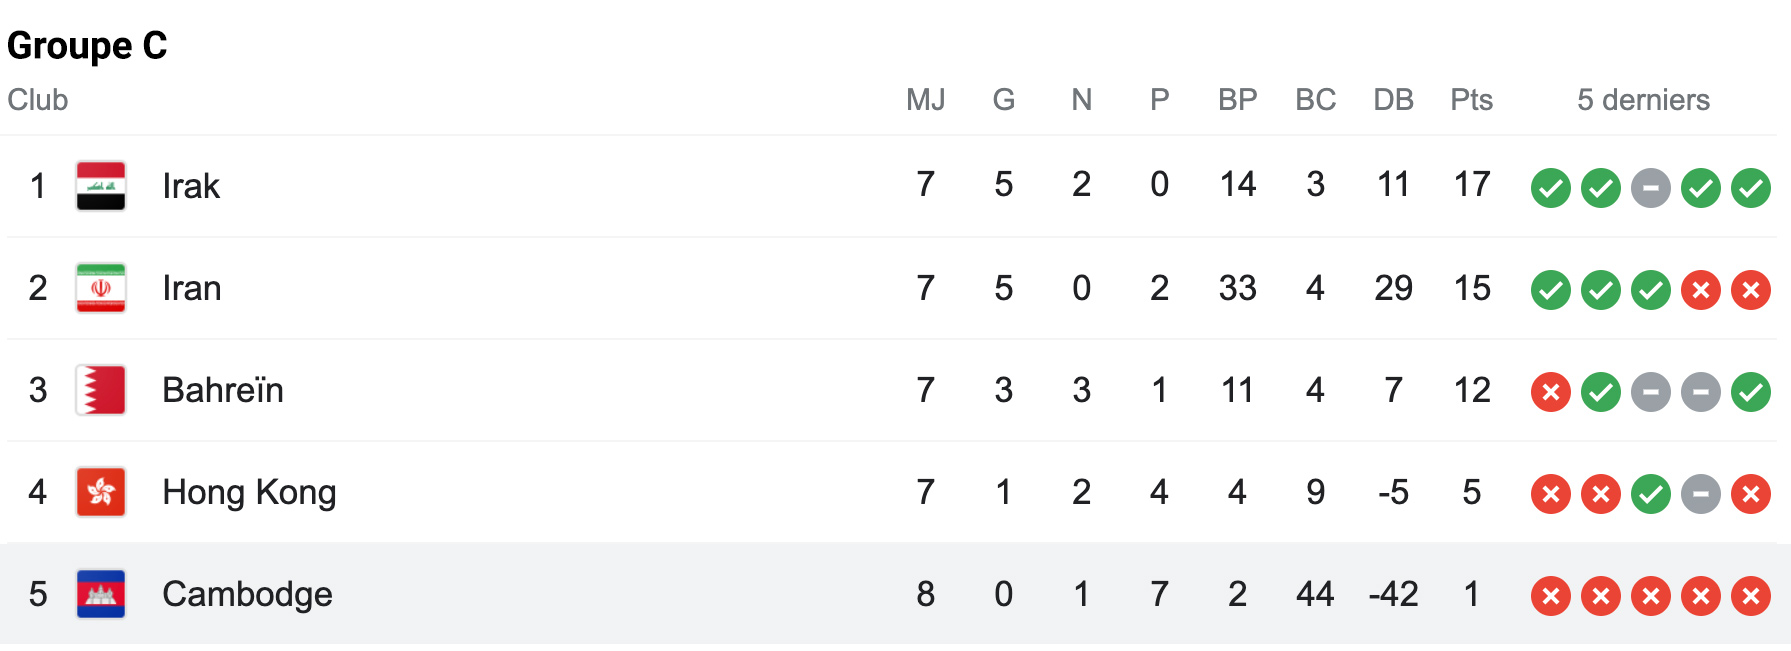
Task: Open the Iran team link
Action: [x=192, y=288]
